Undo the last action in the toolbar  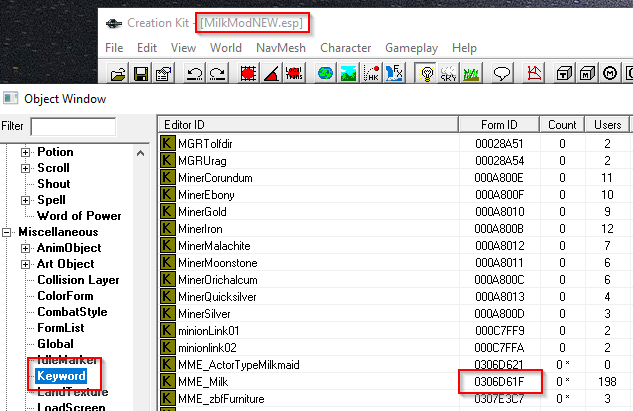(195, 73)
